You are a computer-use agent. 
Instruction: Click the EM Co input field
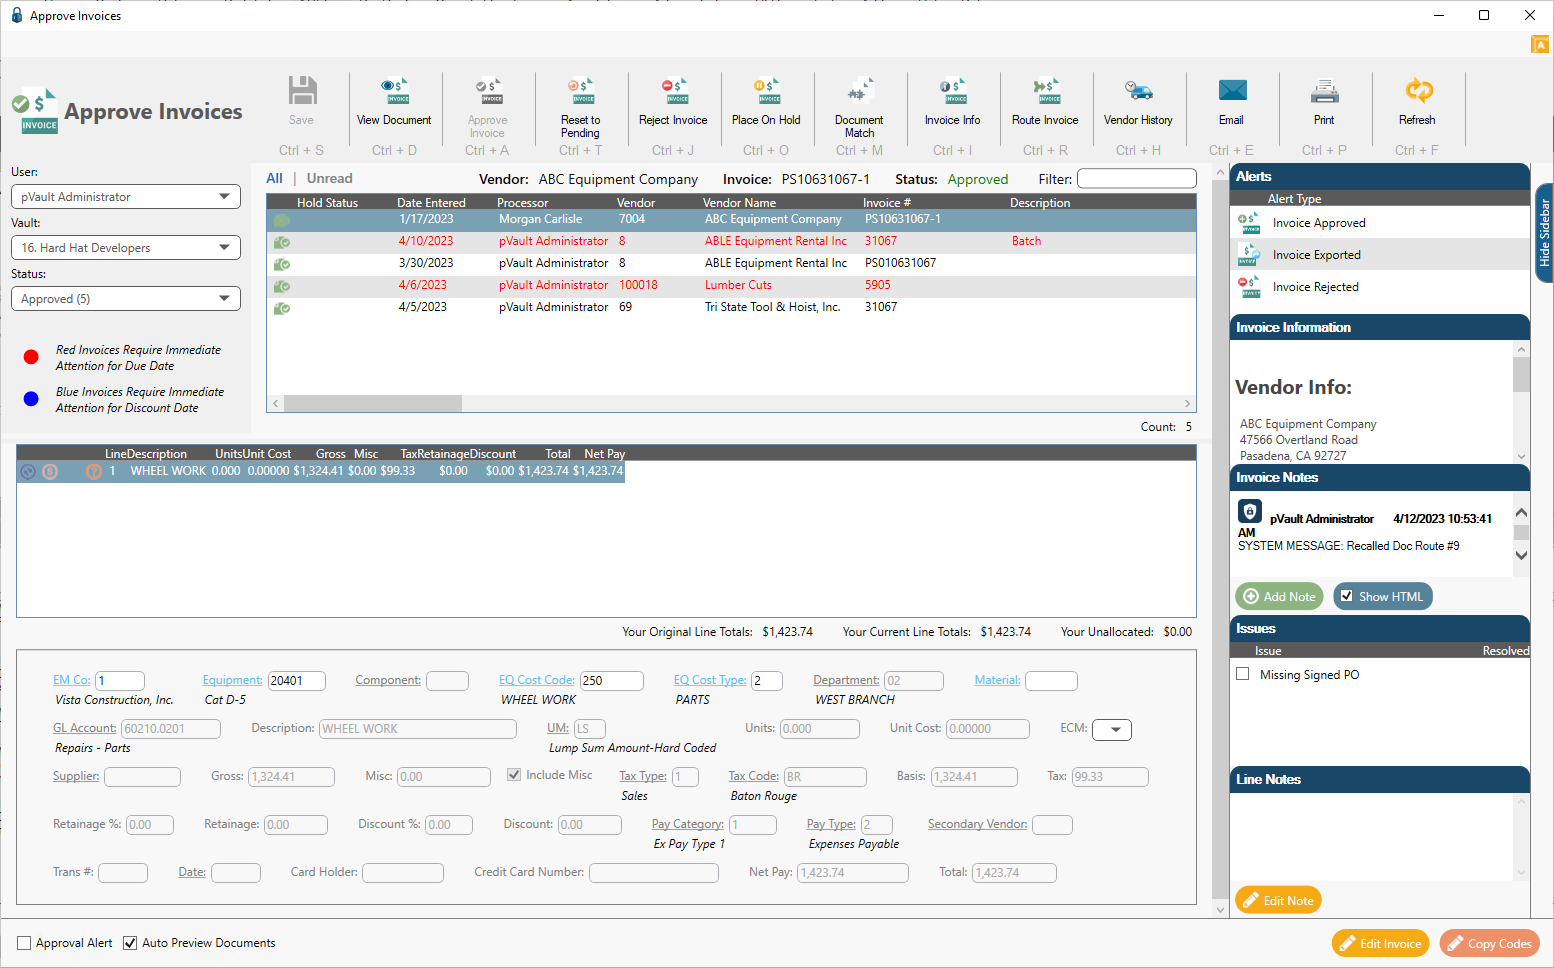(x=119, y=681)
